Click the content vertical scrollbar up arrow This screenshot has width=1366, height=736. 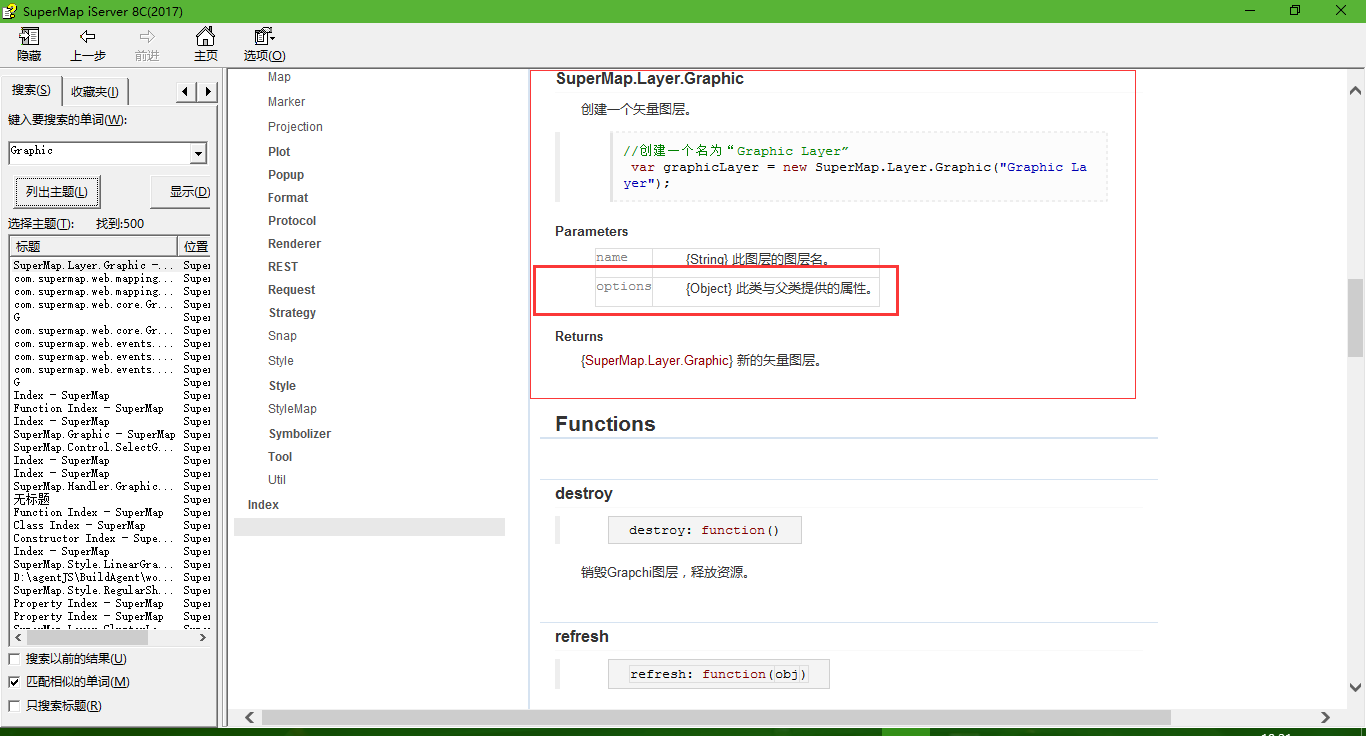coord(1356,91)
